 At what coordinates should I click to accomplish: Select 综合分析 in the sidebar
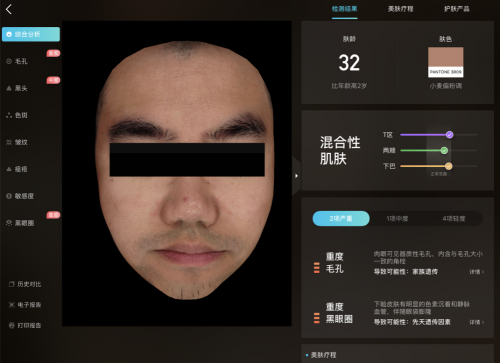(31, 34)
